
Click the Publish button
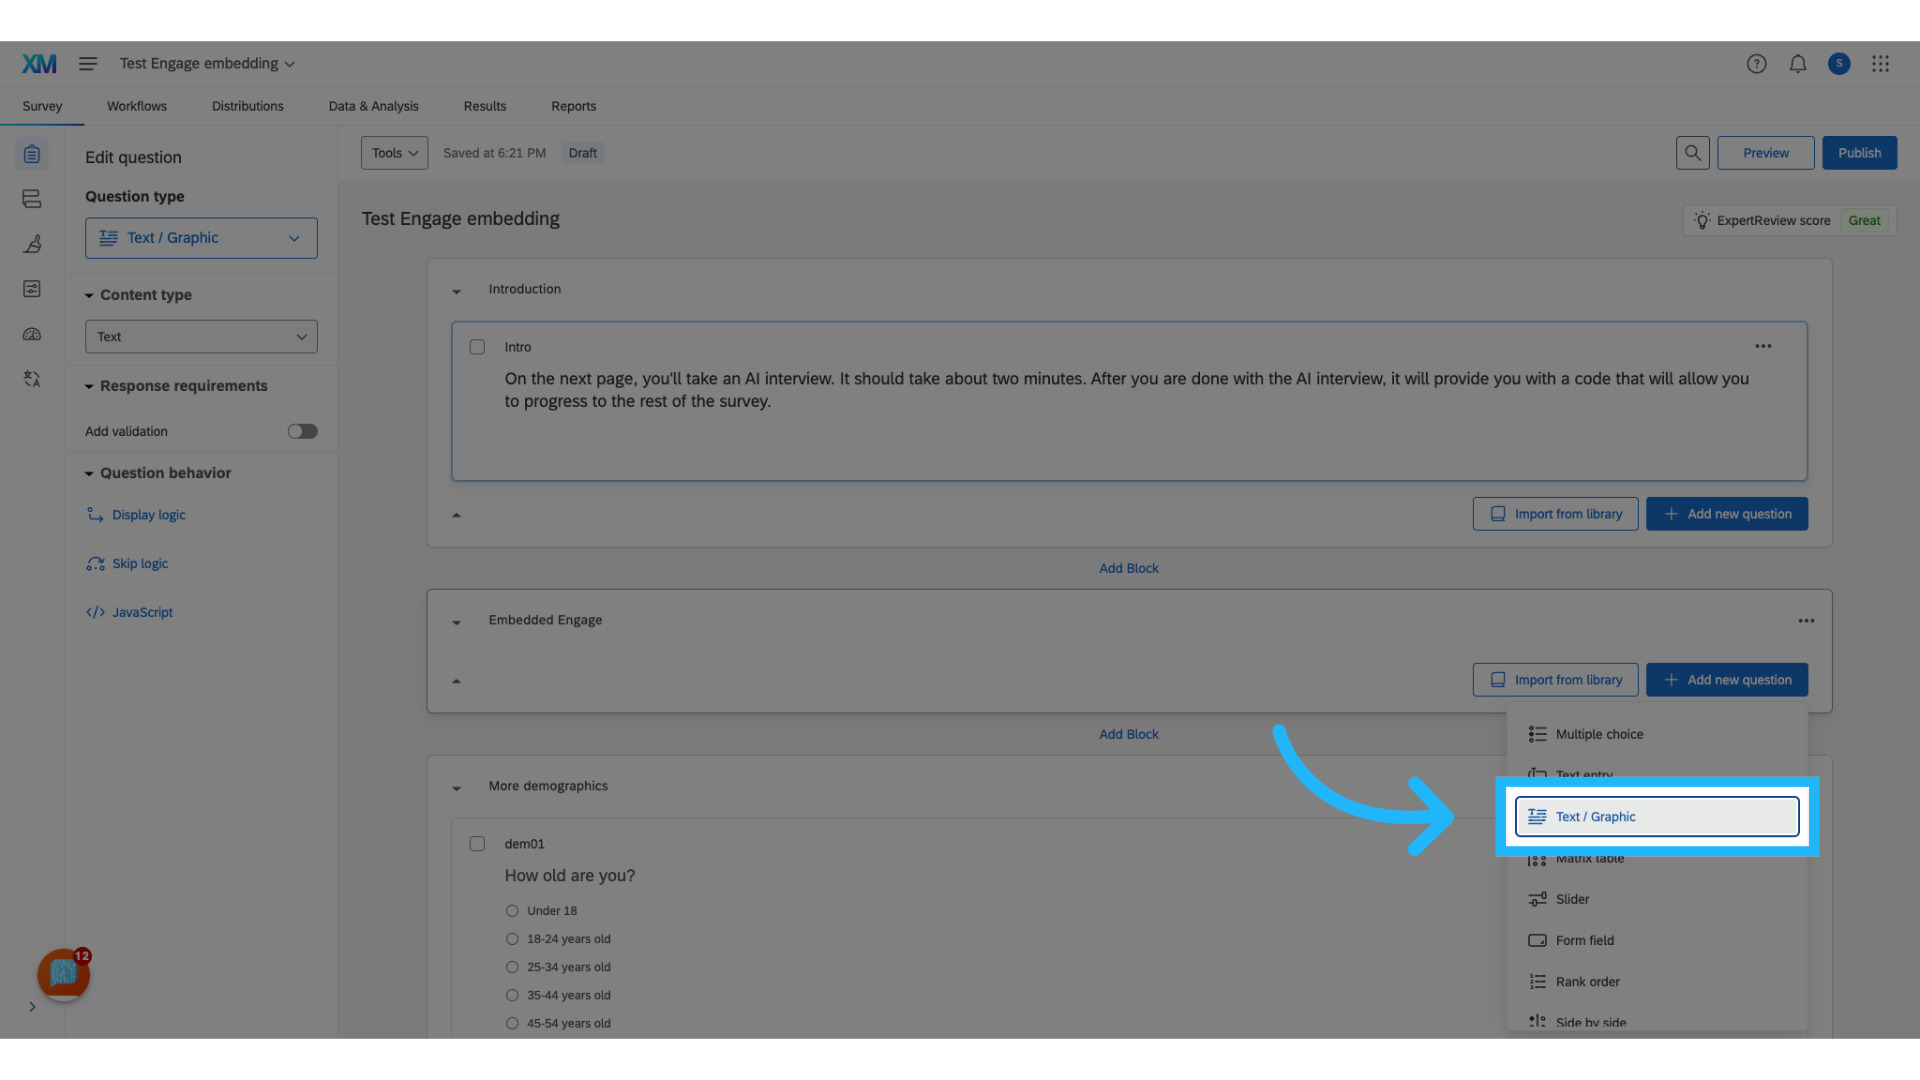(1859, 153)
